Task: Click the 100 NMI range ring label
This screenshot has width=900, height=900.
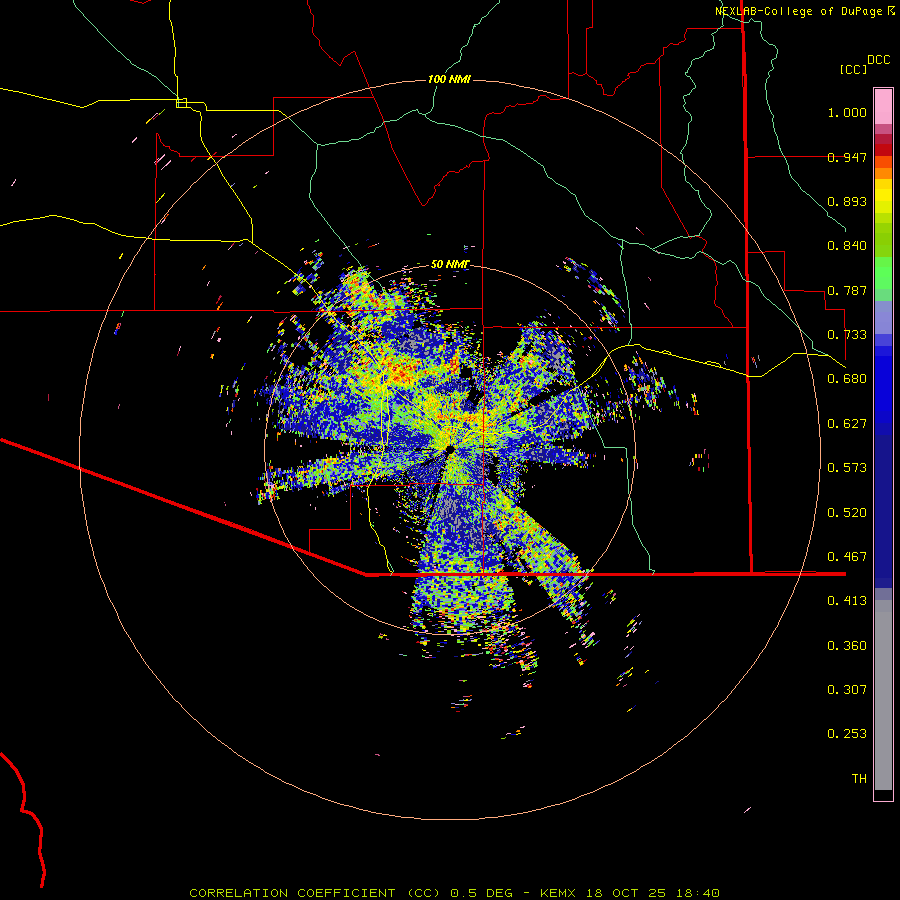Action: [x=449, y=79]
